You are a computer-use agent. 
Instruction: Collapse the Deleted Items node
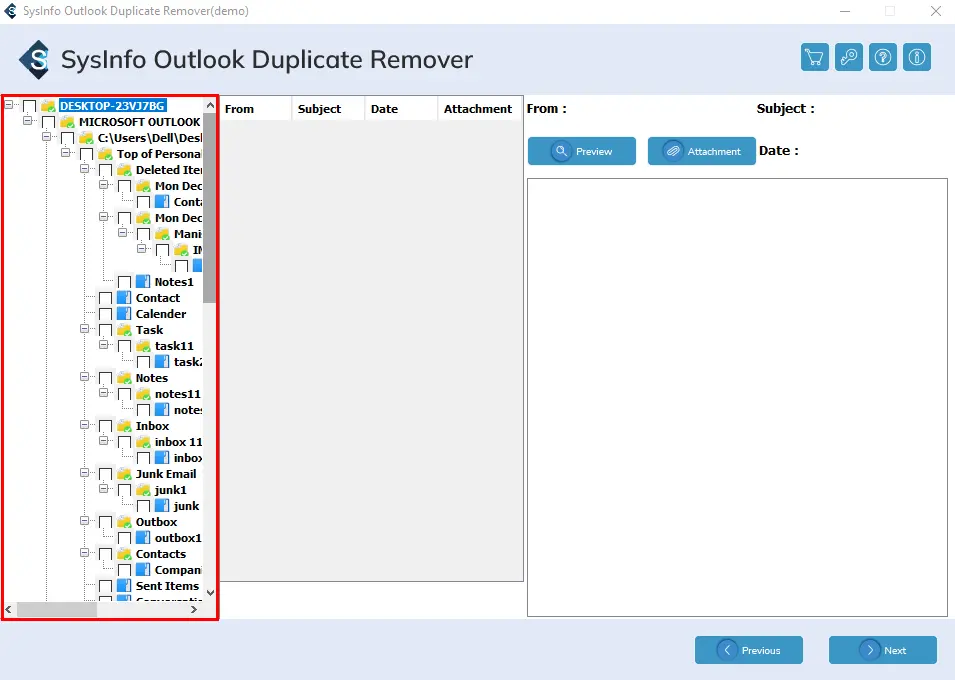[x=85, y=169]
